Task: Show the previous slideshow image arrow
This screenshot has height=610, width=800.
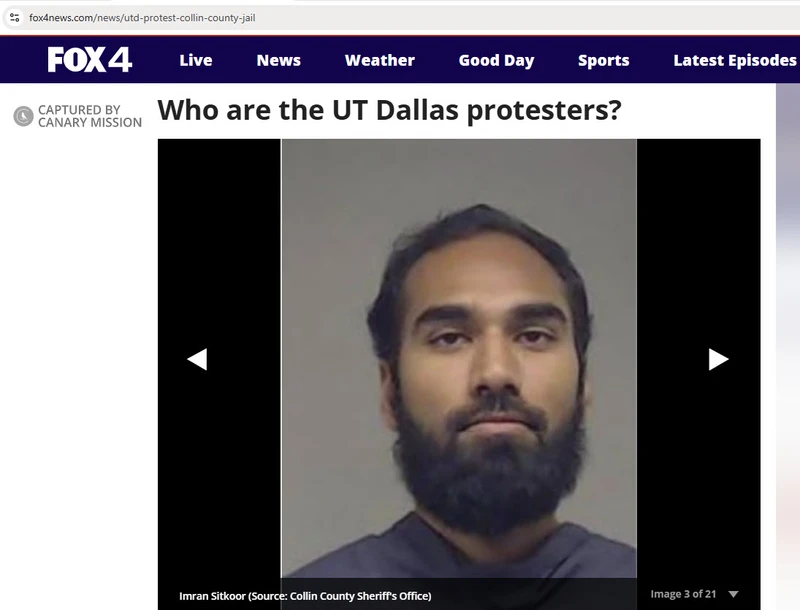Action: (x=197, y=360)
